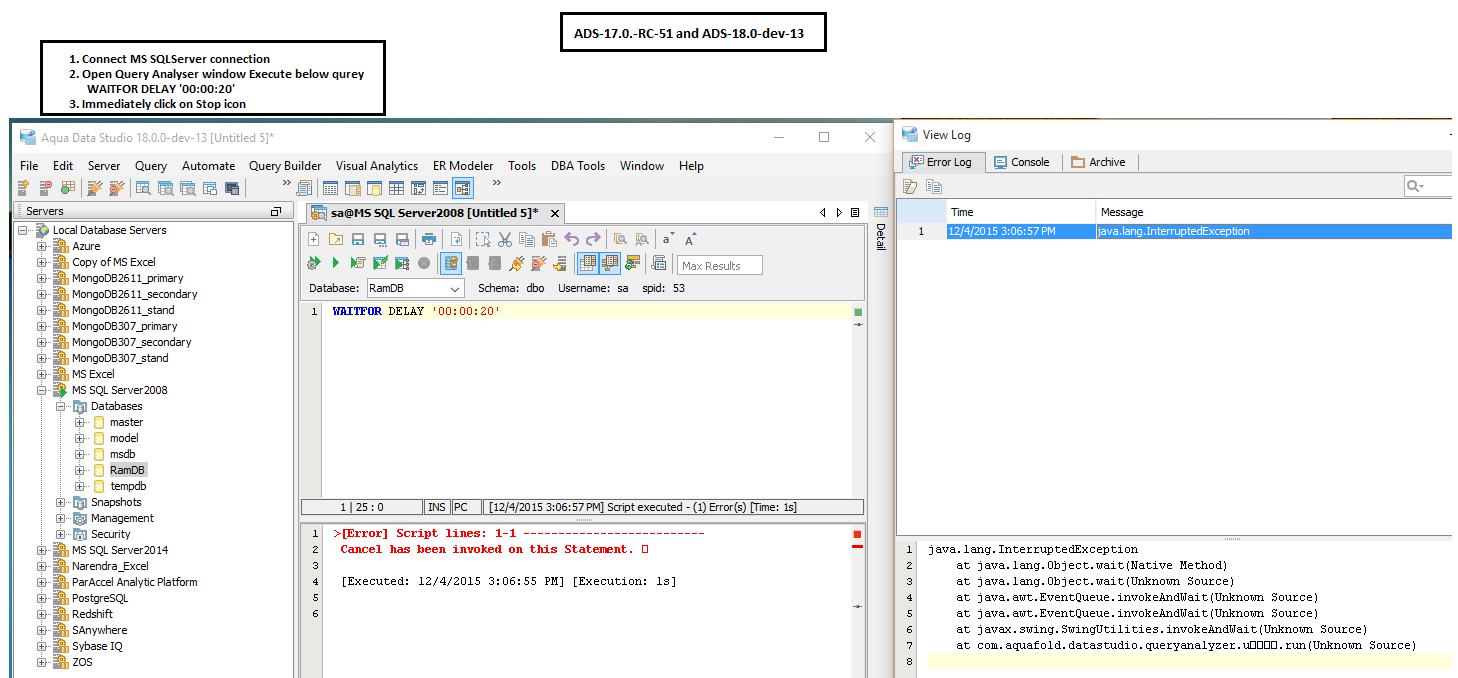Collapse the Databases folder node
The height and width of the screenshot is (678, 1458).
[x=60, y=406]
